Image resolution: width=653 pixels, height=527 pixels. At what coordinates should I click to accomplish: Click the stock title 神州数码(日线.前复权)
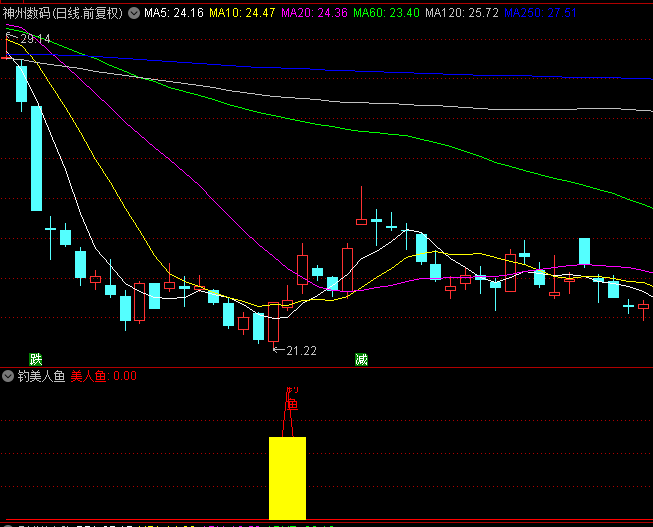click(63, 13)
